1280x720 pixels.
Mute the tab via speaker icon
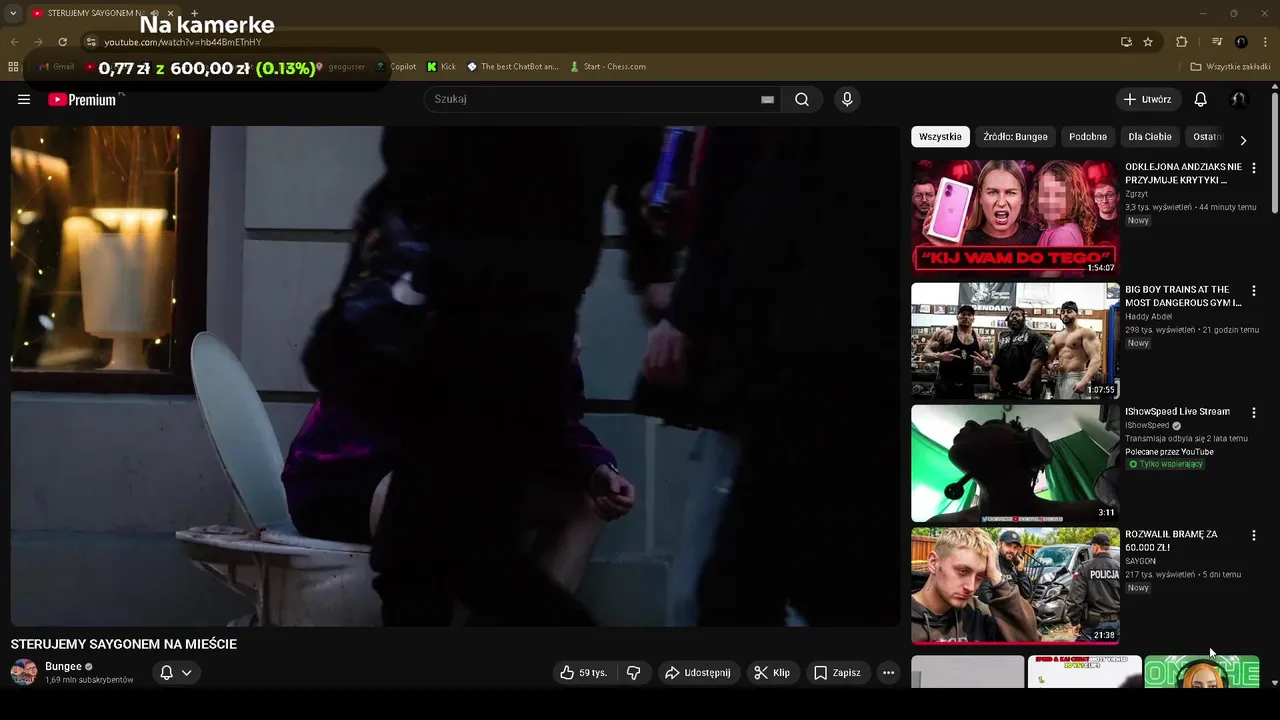coord(154,14)
